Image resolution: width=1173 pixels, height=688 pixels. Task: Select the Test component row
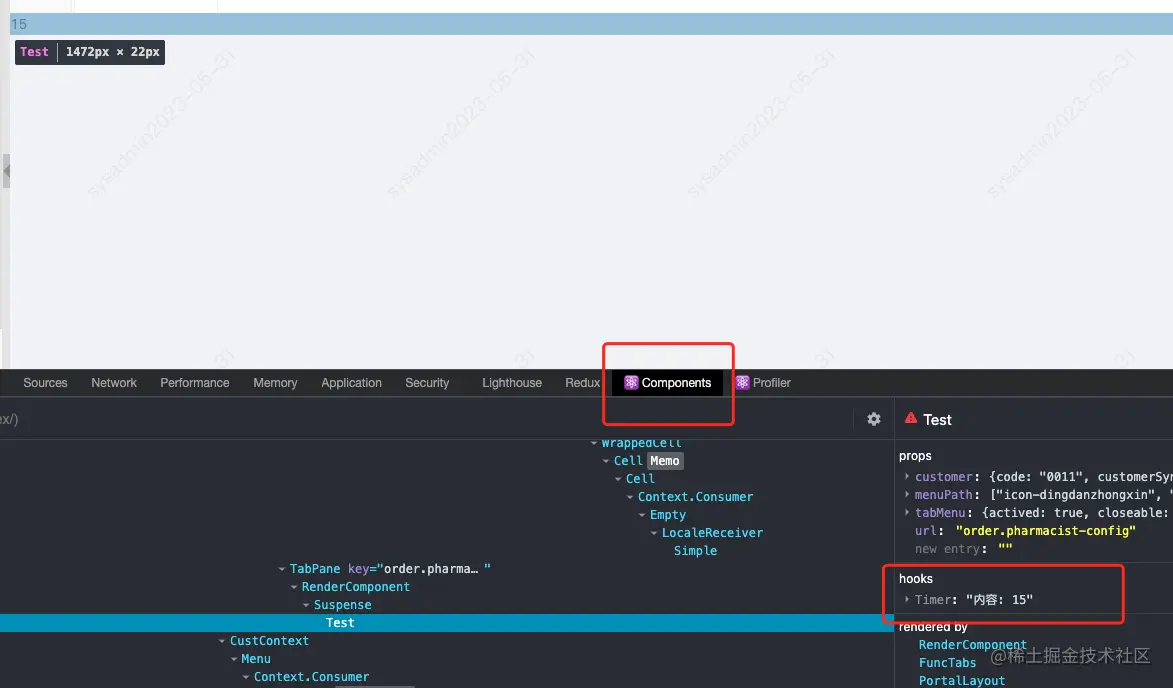coord(447,623)
